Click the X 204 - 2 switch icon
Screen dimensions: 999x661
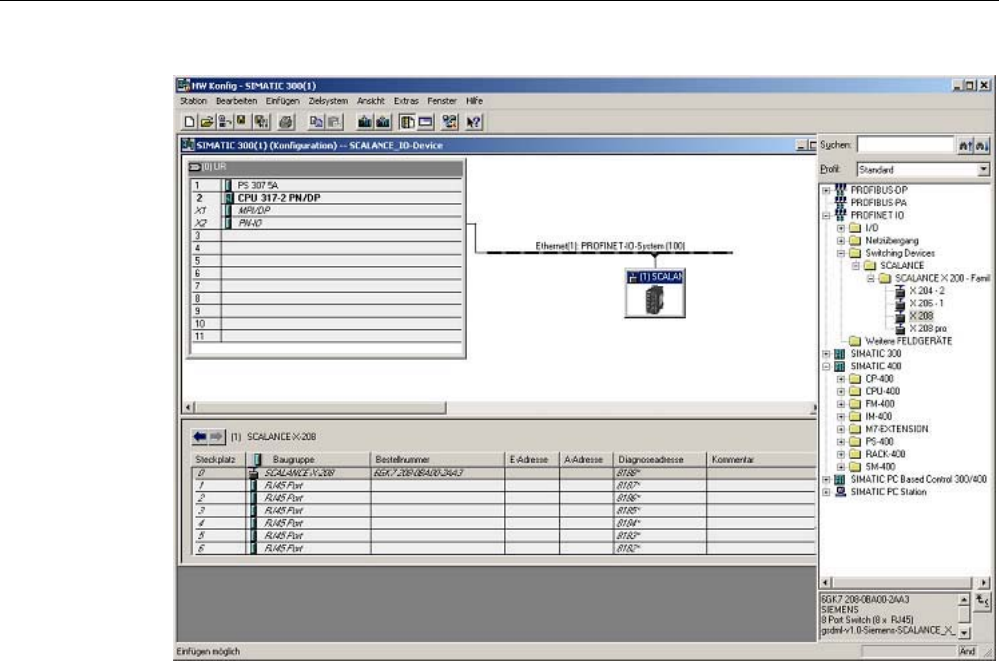[x=900, y=291]
